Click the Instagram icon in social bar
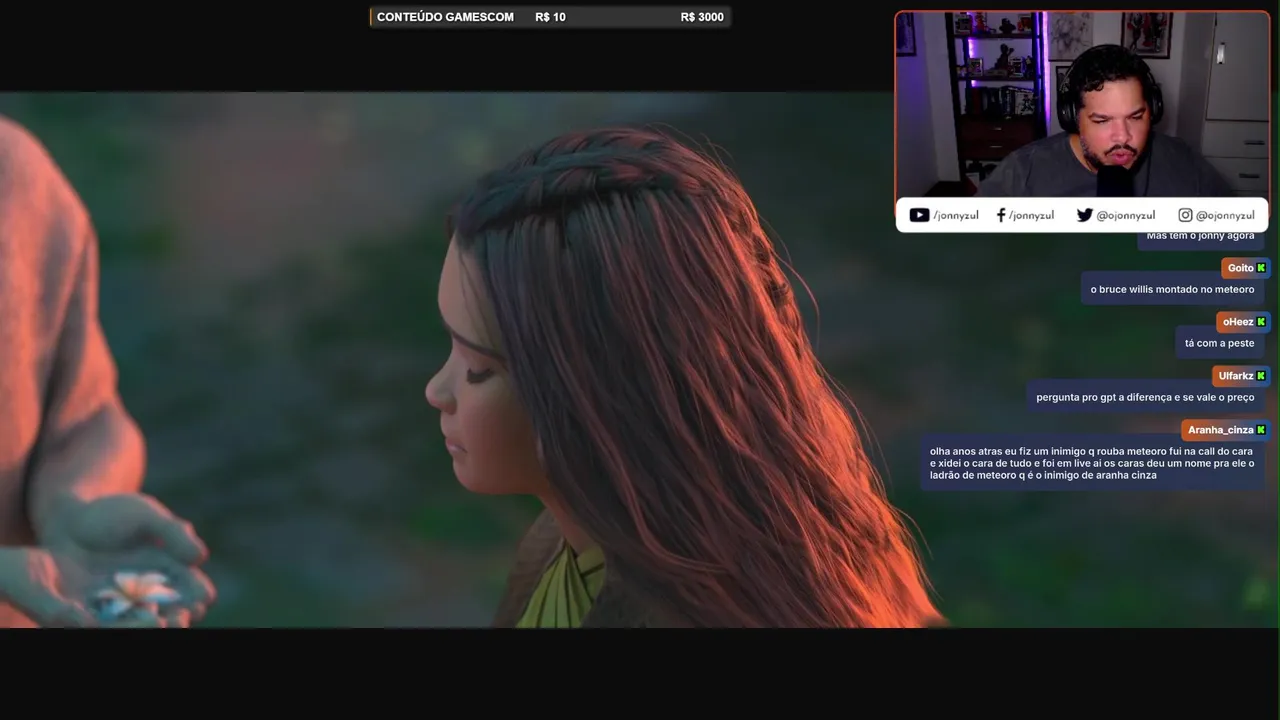Image resolution: width=1280 pixels, height=720 pixels. coord(1185,215)
